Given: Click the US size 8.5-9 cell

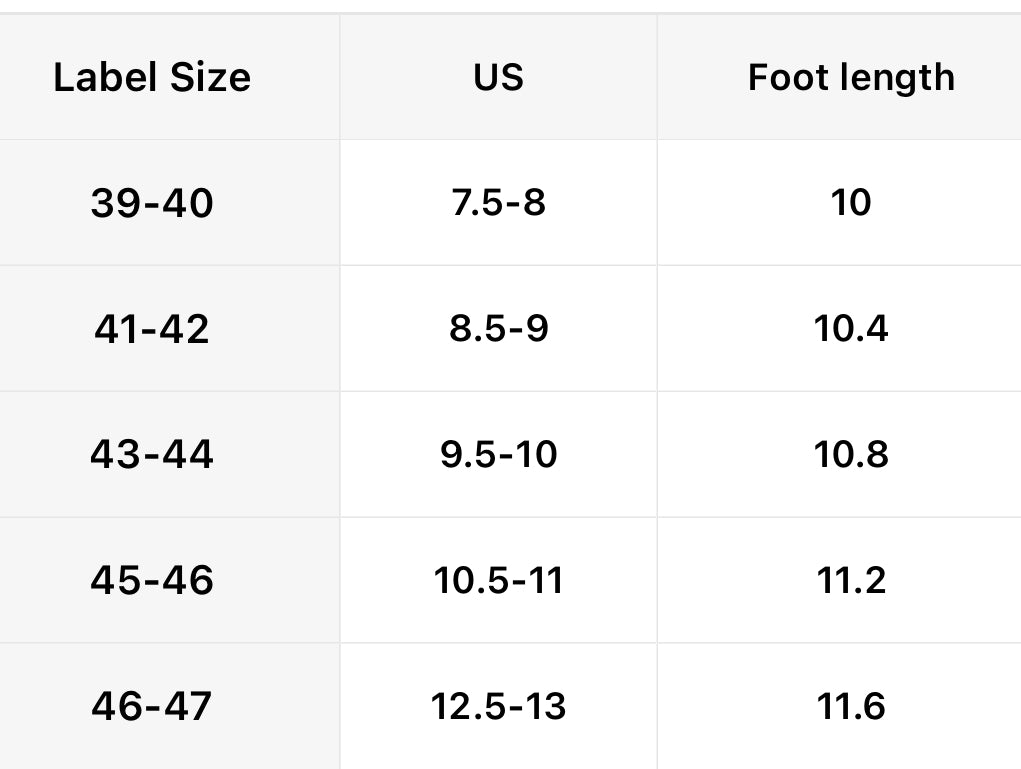Looking at the screenshot, I should coord(498,329).
